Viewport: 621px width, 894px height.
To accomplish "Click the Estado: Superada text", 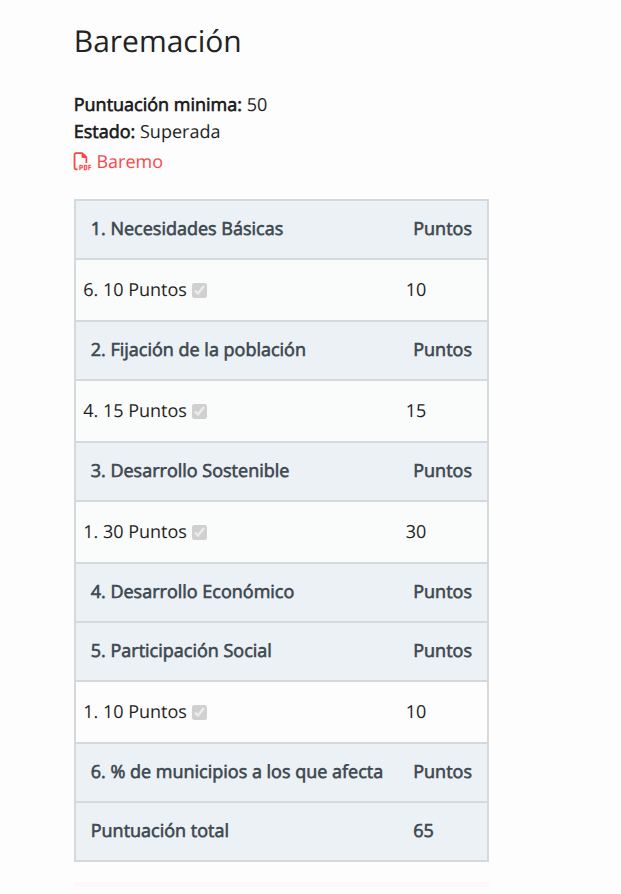I will click(147, 132).
